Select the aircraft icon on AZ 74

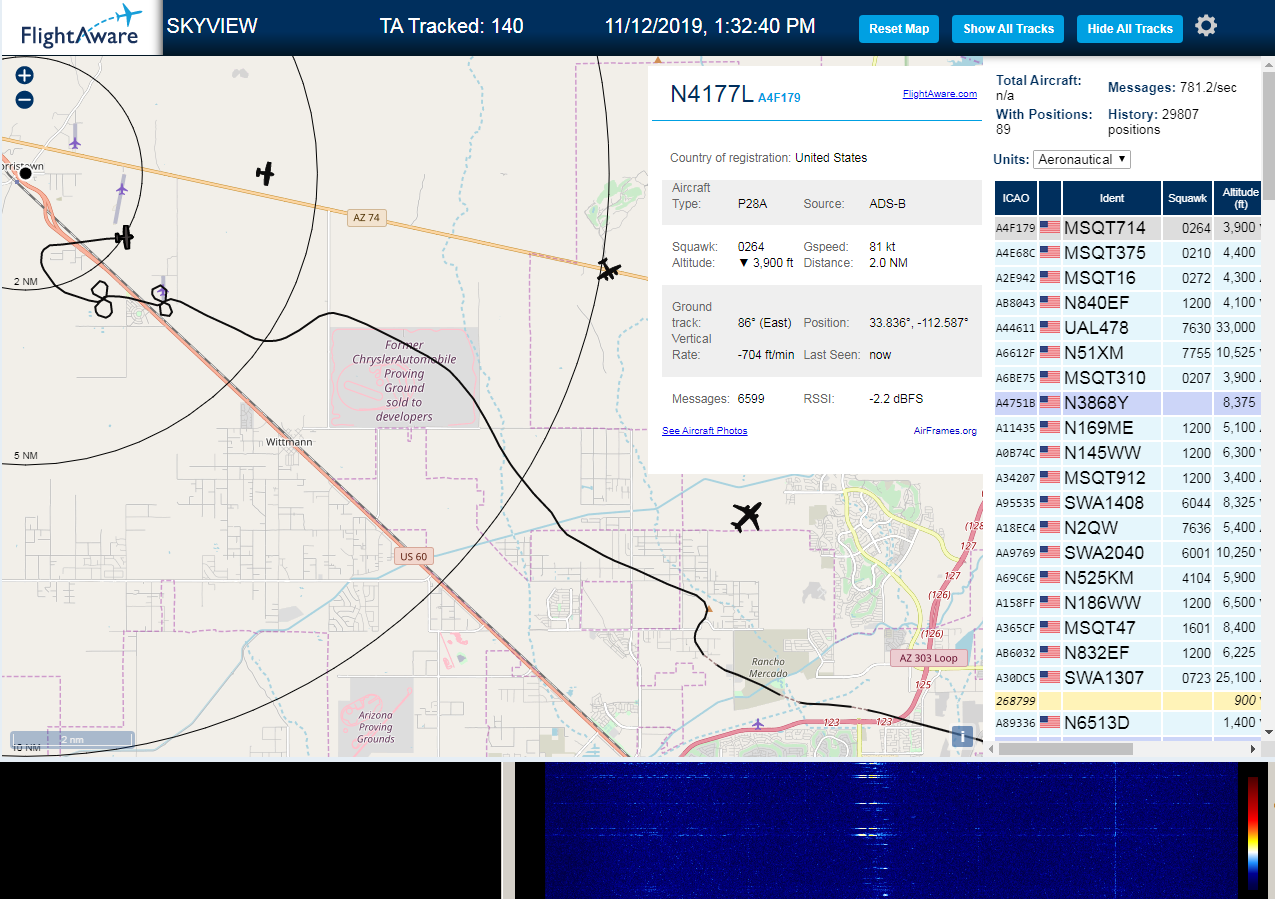point(608,270)
